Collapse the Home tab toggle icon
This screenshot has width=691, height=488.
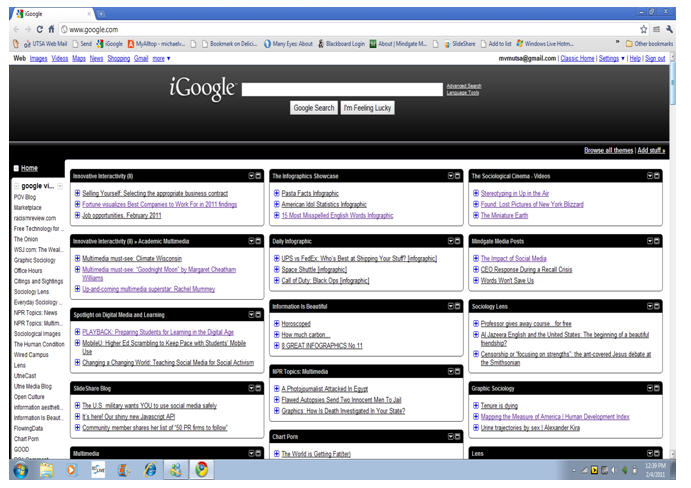(x=16, y=168)
